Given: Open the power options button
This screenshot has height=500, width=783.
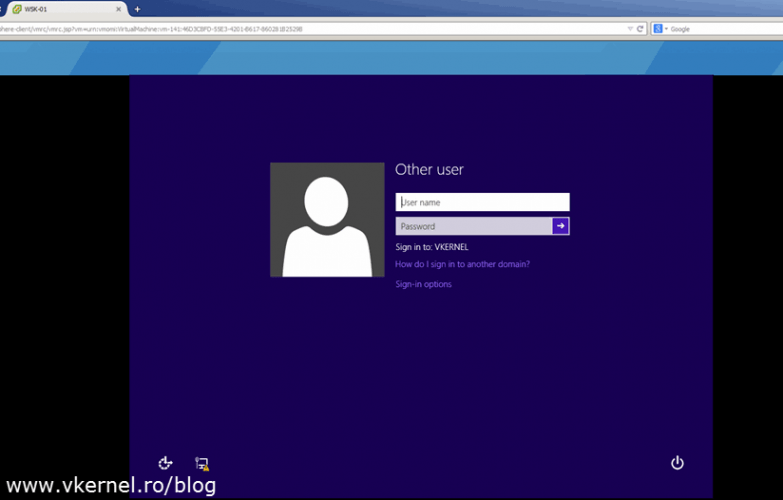Looking at the screenshot, I should click(x=677, y=463).
